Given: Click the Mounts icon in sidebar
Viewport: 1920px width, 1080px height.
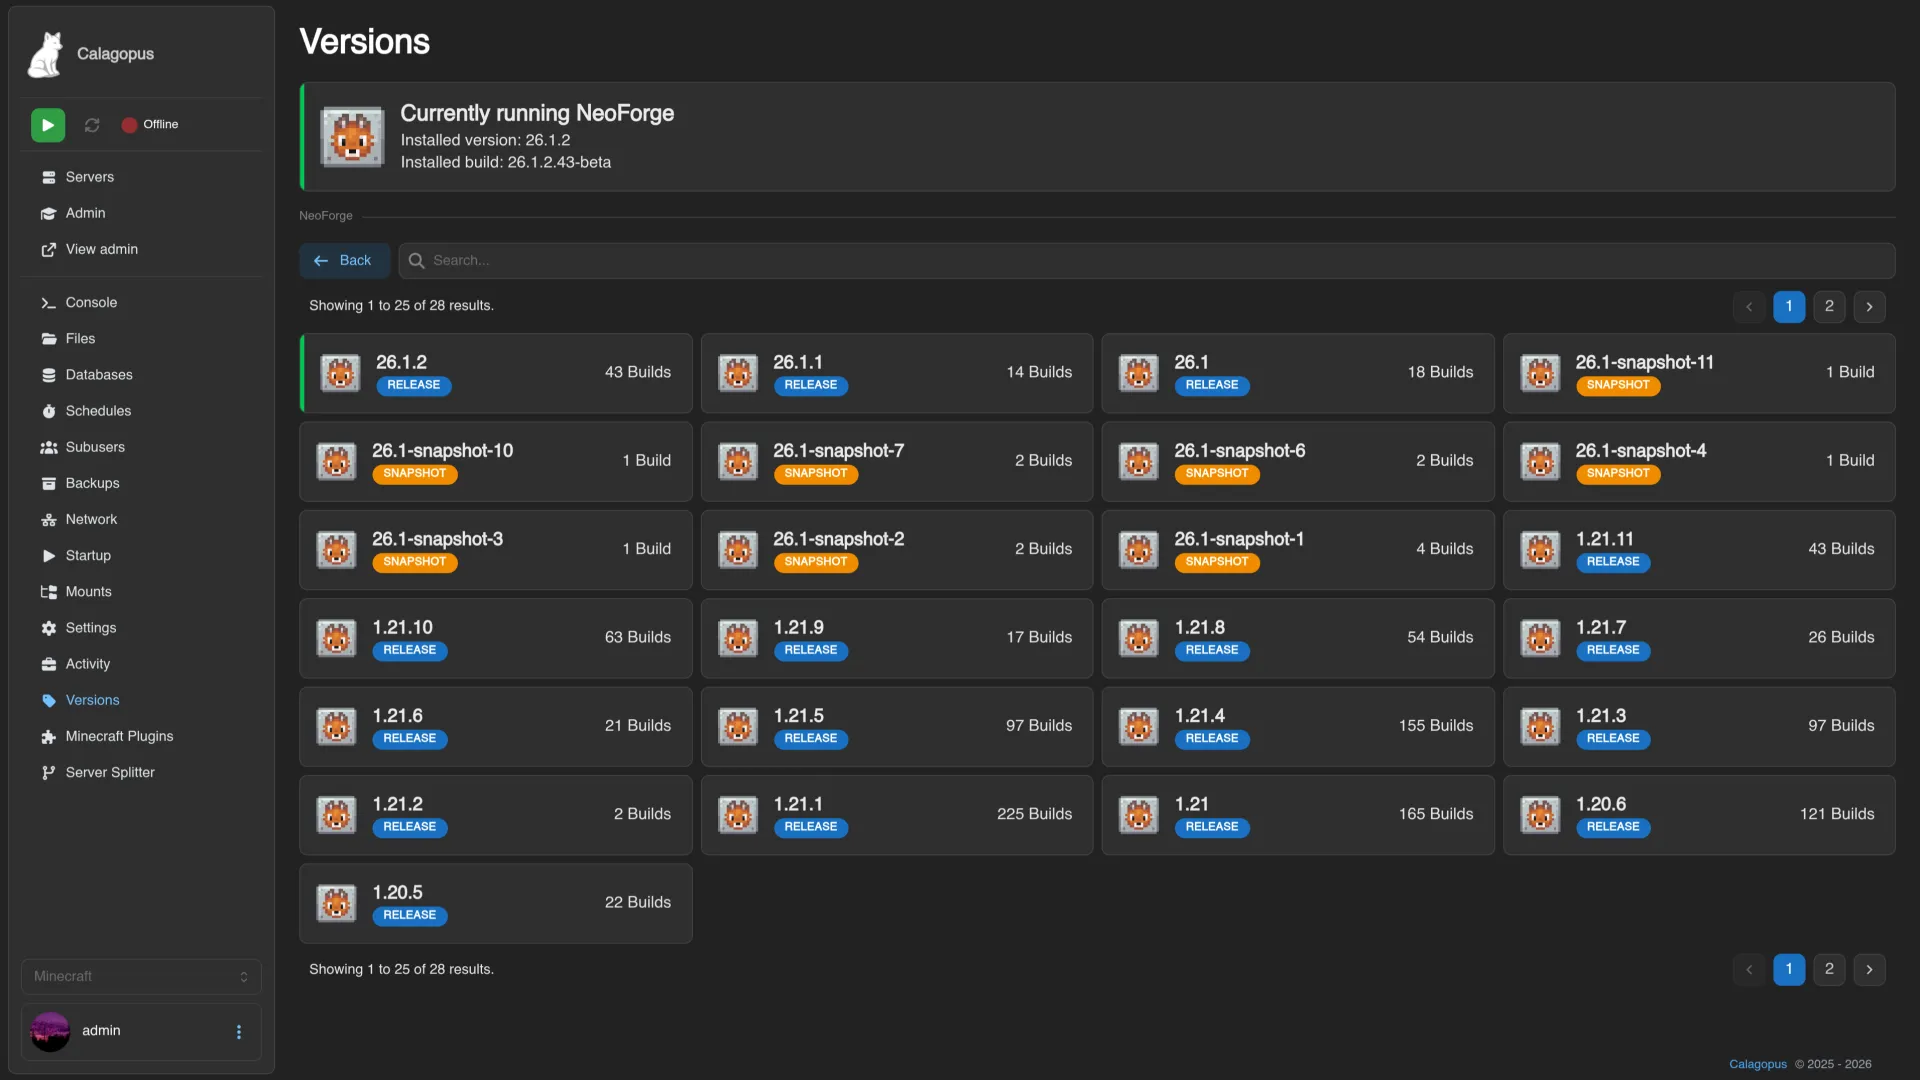Looking at the screenshot, I should pyautogui.click(x=48, y=592).
